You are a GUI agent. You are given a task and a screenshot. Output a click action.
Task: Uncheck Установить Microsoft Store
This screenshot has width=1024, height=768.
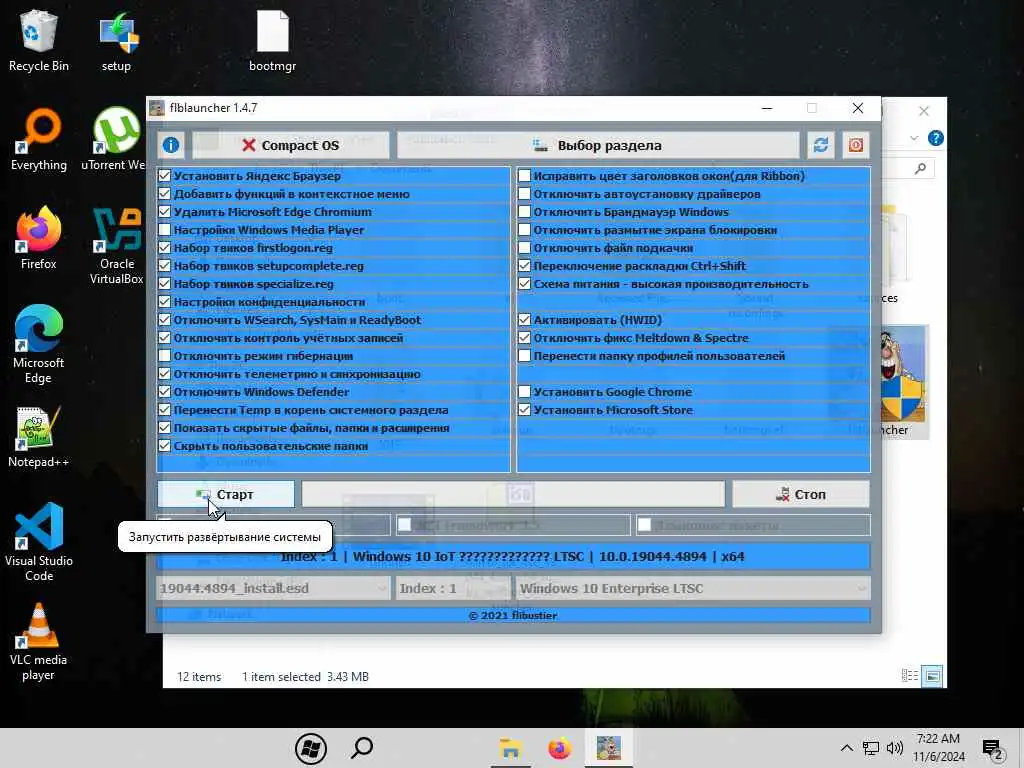(524, 410)
